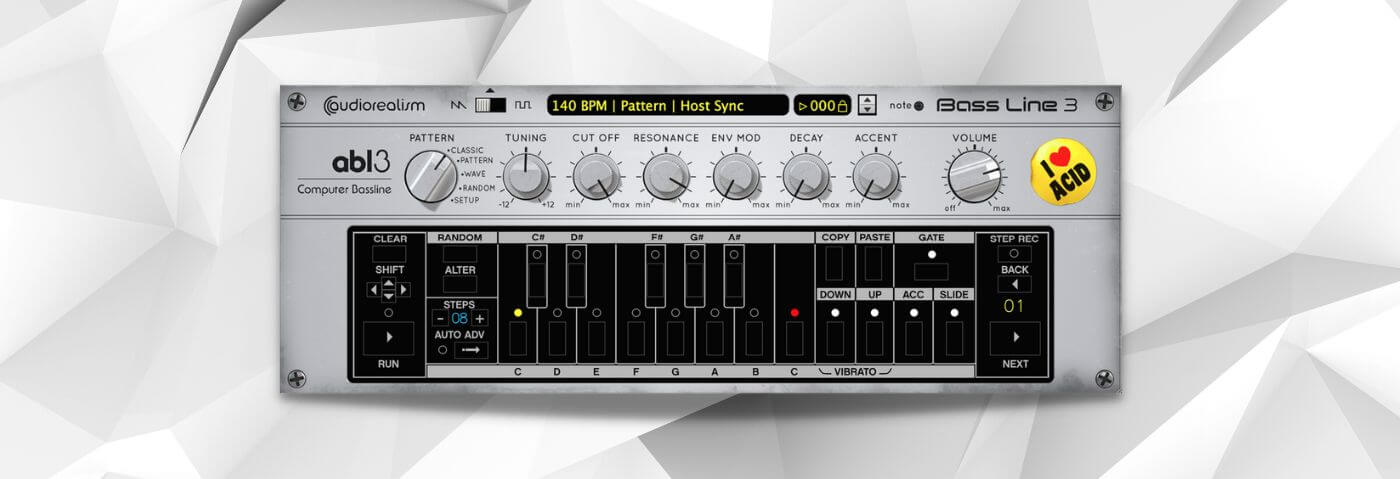The image size is (1400, 479).
Task: Select WAVE mode label
Action: (x=474, y=173)
